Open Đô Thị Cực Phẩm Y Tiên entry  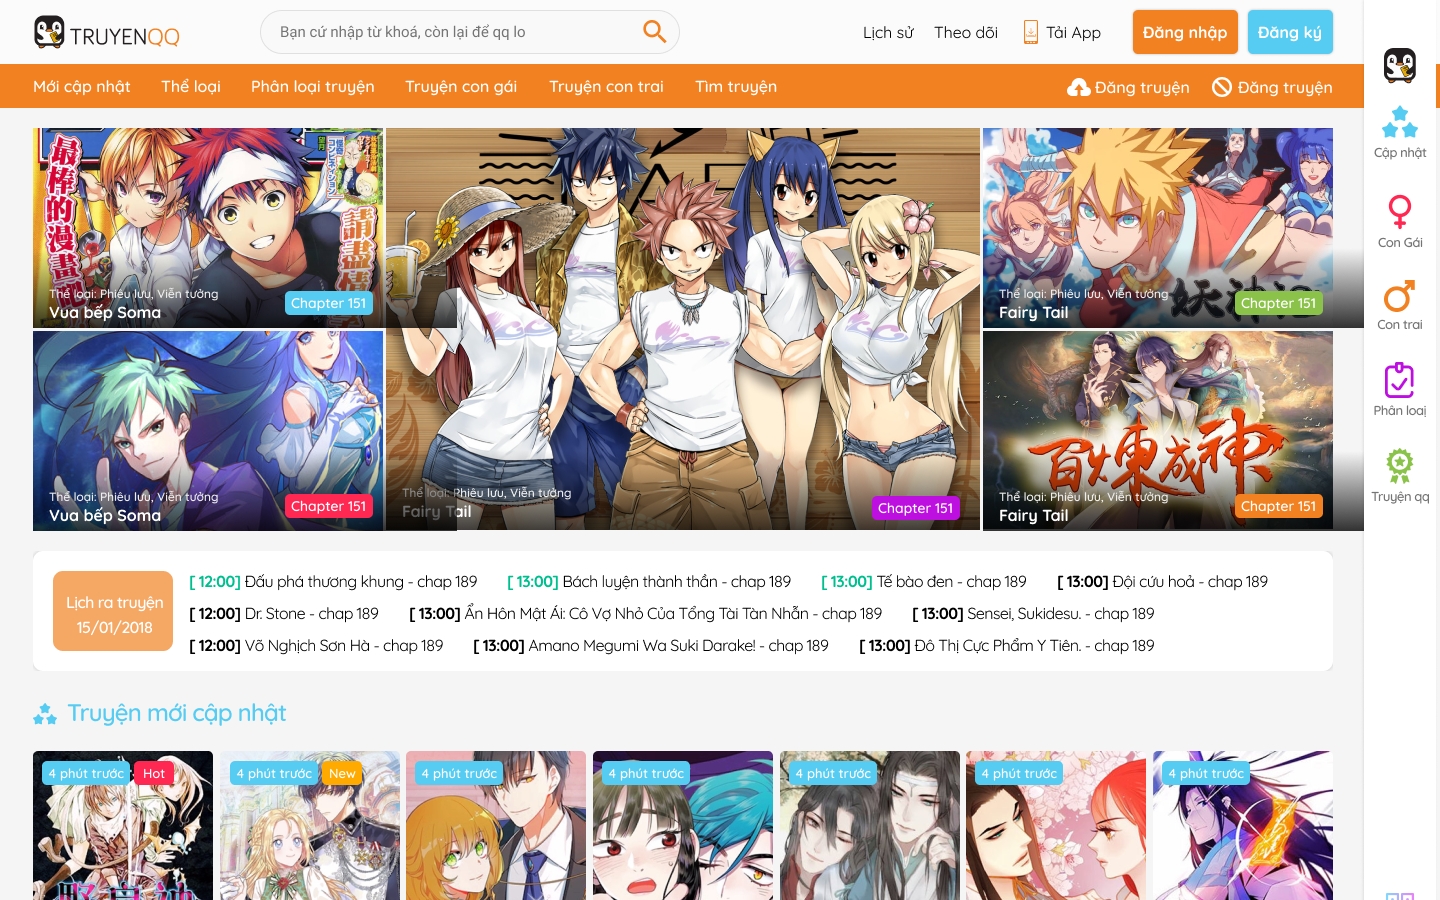1007,646
